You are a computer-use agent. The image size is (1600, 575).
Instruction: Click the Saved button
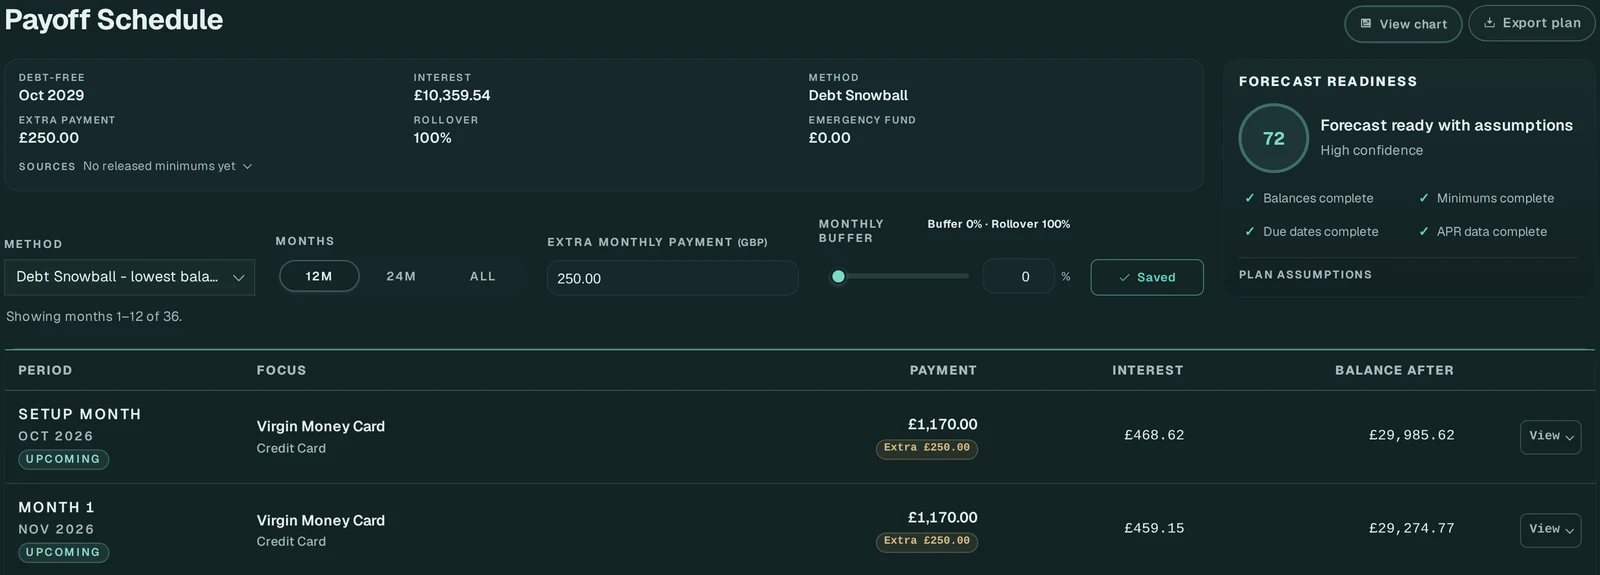click(1147, 277)
